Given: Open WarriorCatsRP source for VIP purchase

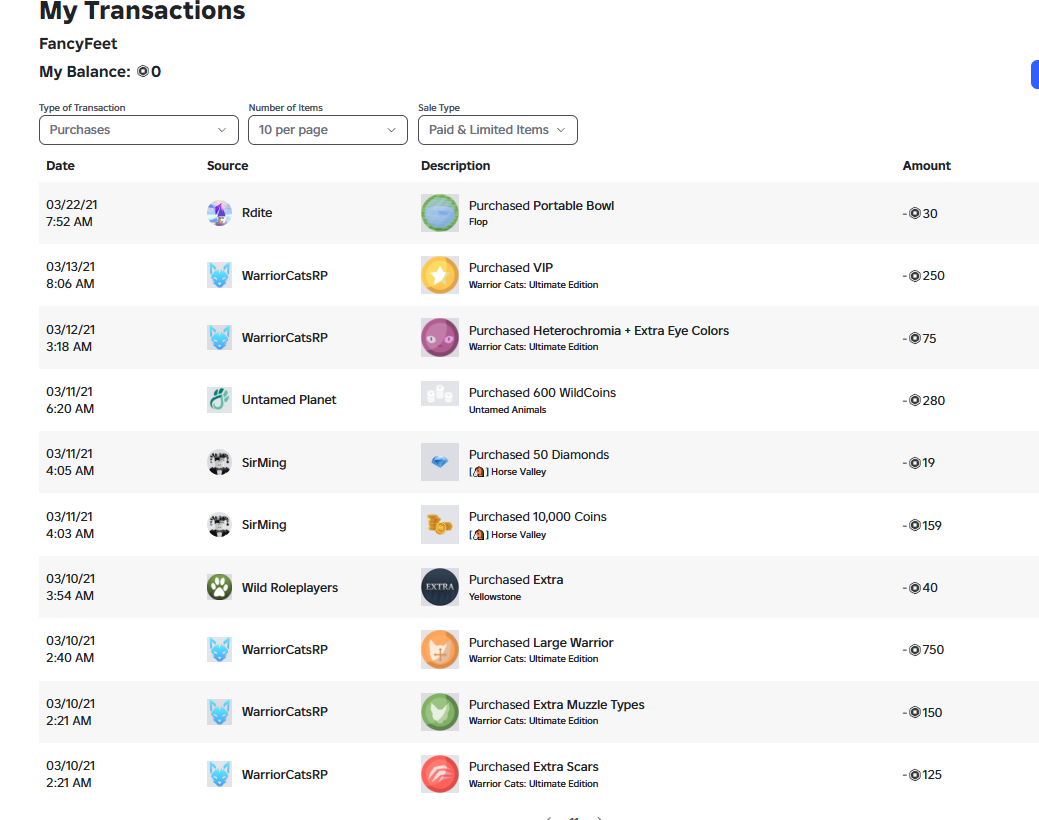Looking at the screenshot, I should tap(284, 276).
